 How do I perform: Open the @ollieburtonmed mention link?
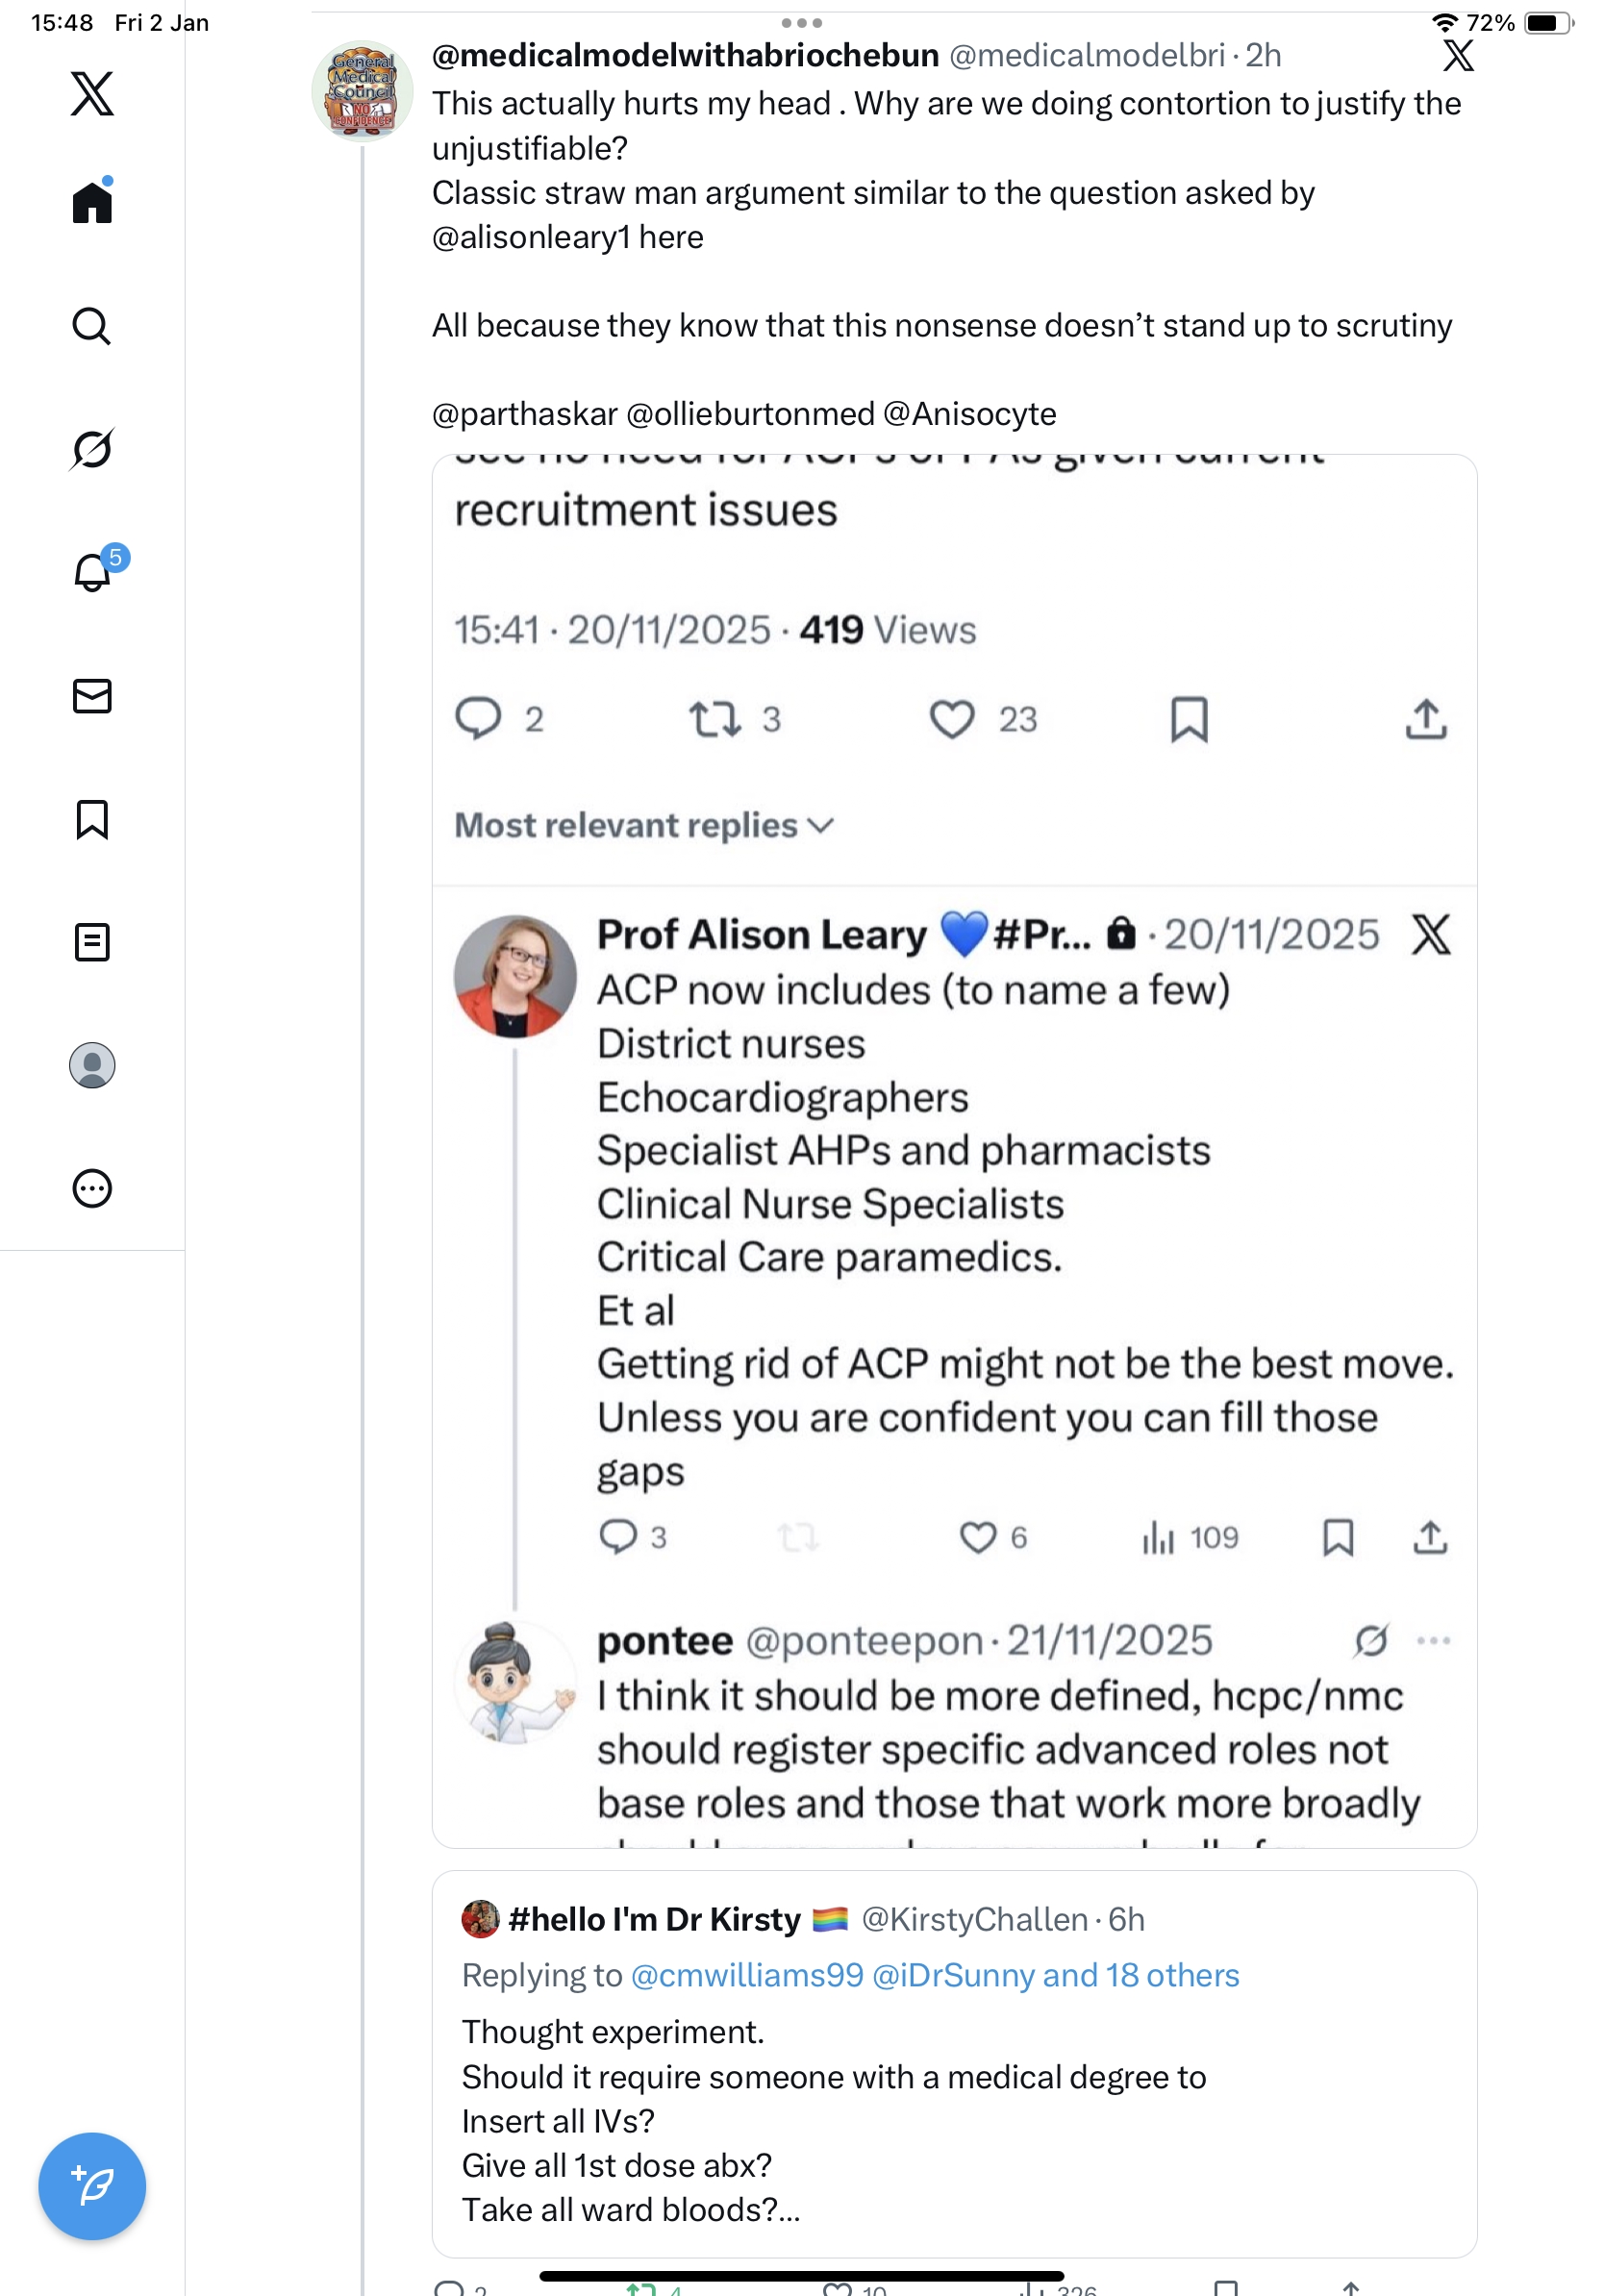[750, 413]
